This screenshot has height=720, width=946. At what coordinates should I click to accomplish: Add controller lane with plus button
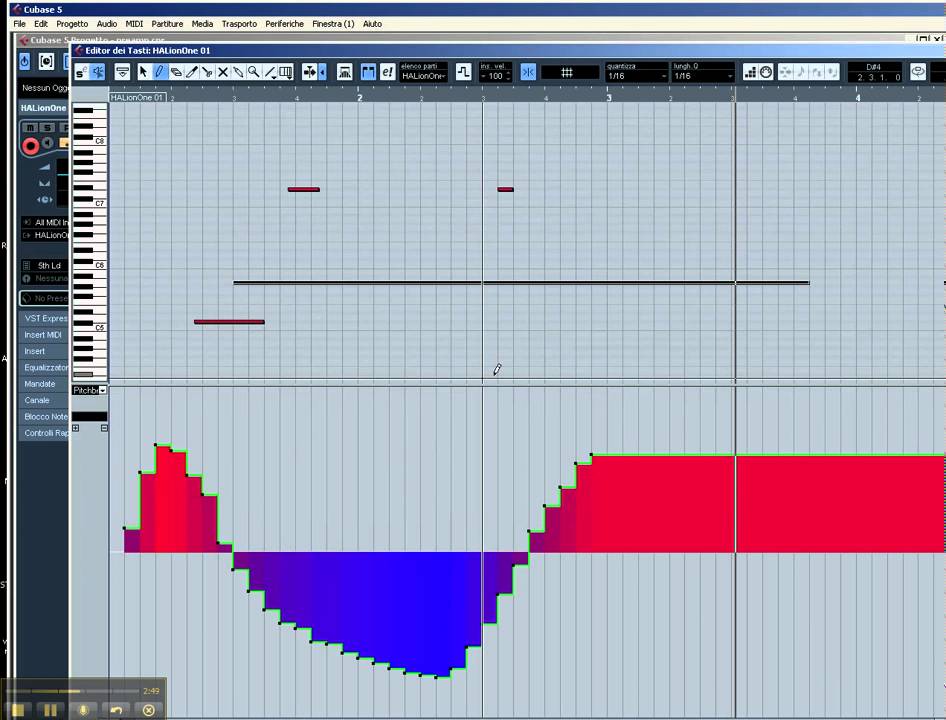click(75, 428)
